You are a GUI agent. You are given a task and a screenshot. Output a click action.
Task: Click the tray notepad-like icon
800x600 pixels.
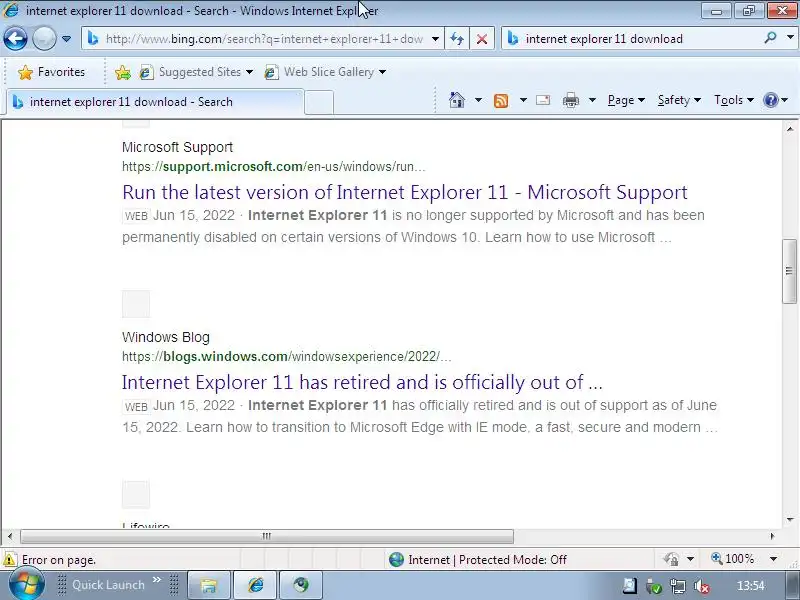[x=630, y=586]
